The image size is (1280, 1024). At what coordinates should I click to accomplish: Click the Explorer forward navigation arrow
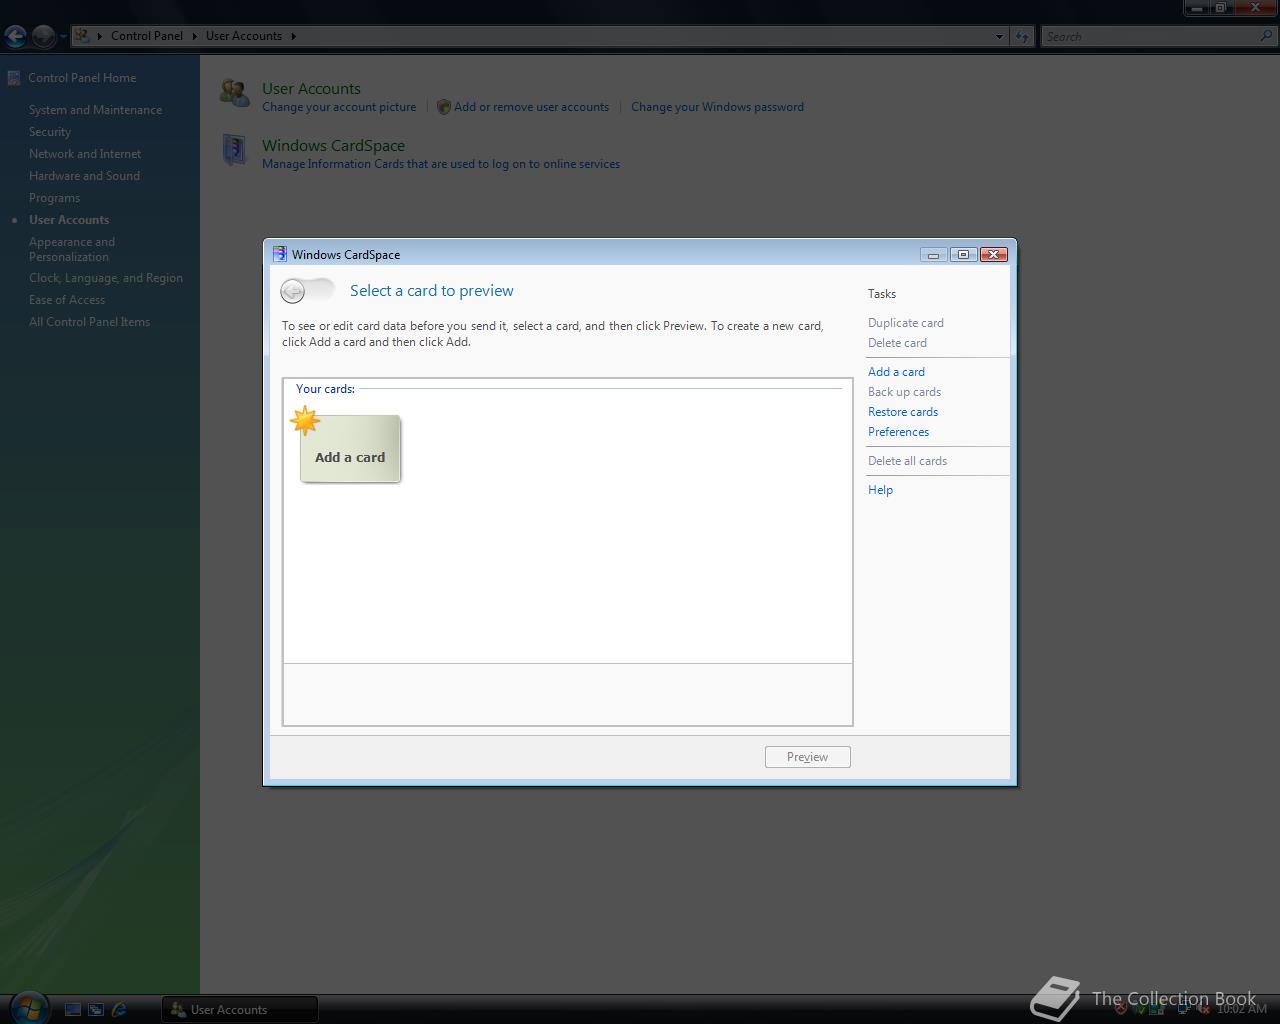[43, 36]
